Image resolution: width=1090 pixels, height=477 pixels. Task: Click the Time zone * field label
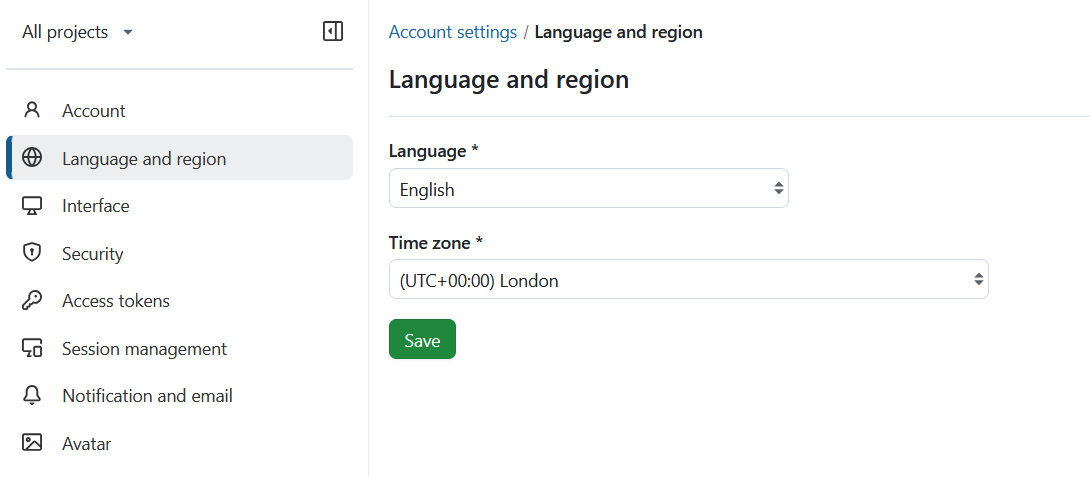pos(436,243)
